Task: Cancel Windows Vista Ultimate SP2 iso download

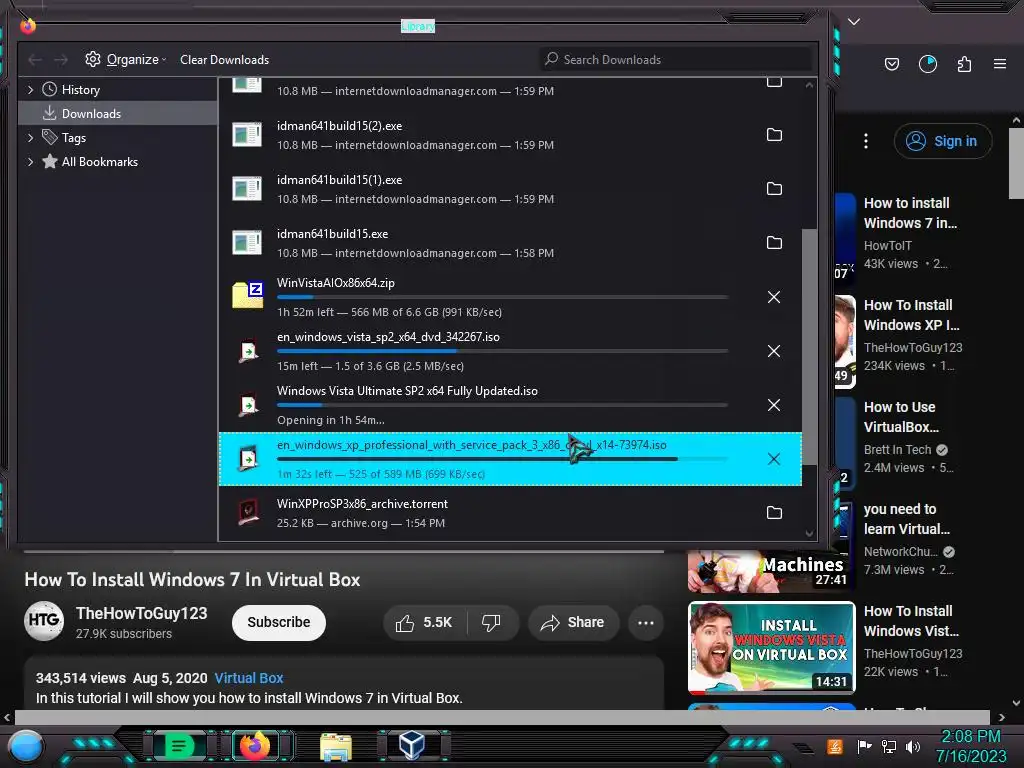Action: click(x=774, y=405)
